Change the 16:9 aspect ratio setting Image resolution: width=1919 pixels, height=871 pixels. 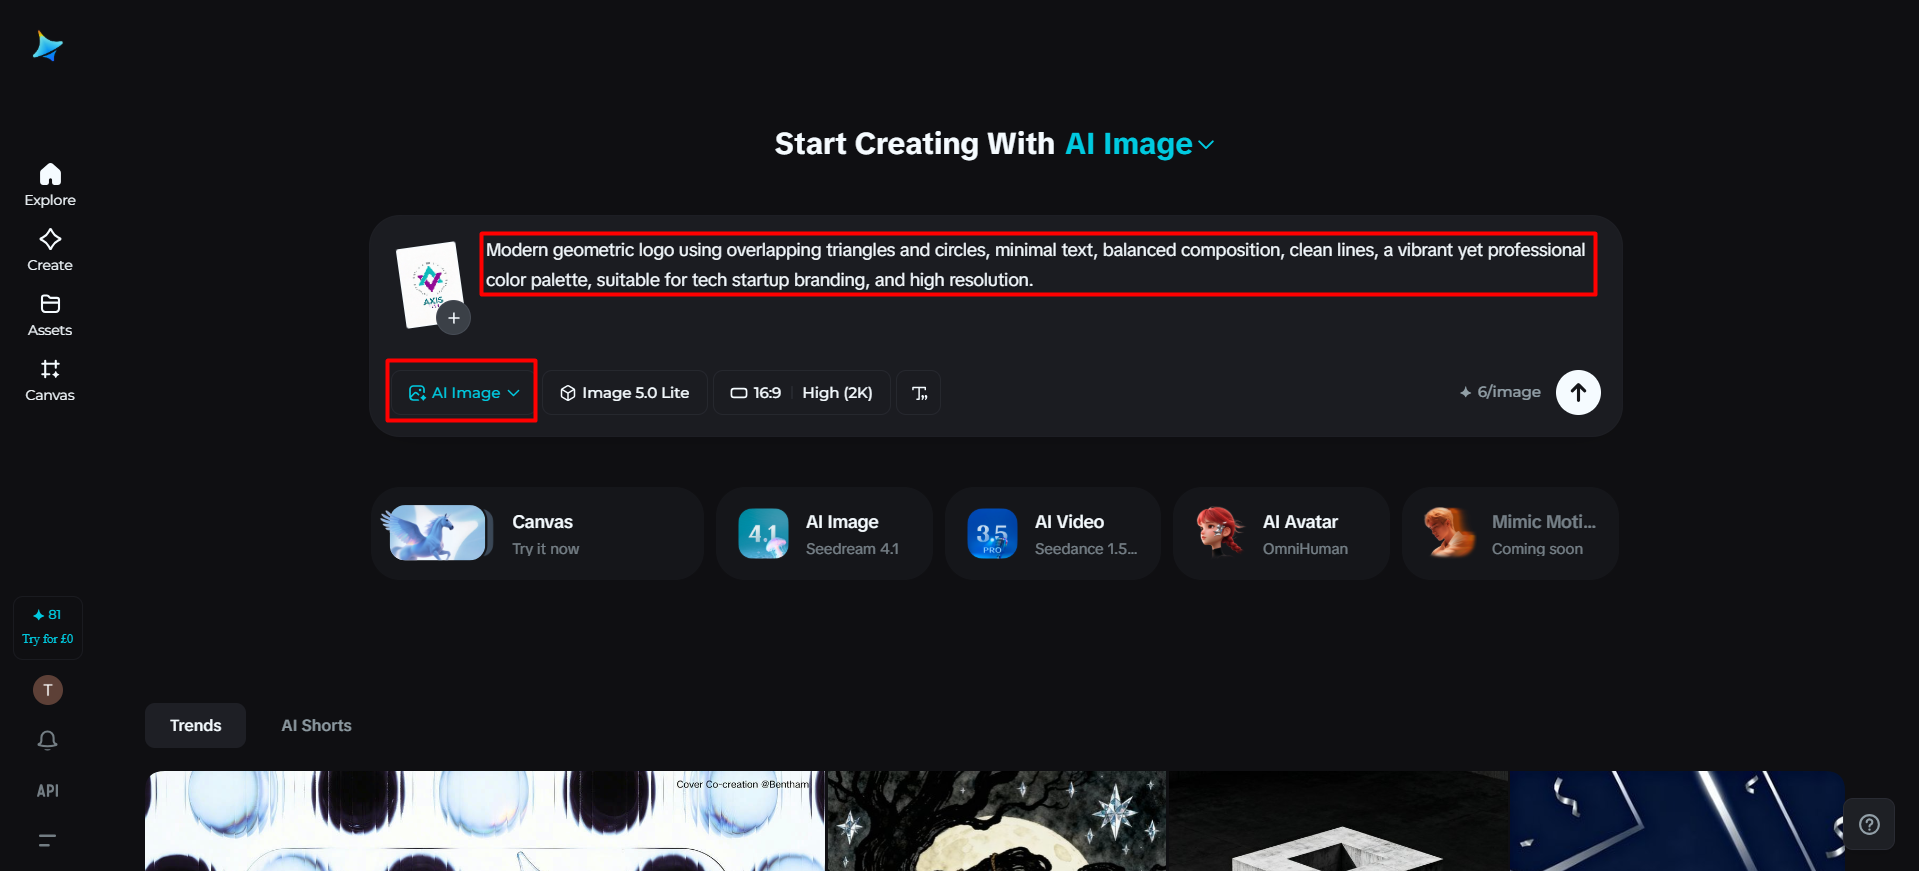point(756,393)
